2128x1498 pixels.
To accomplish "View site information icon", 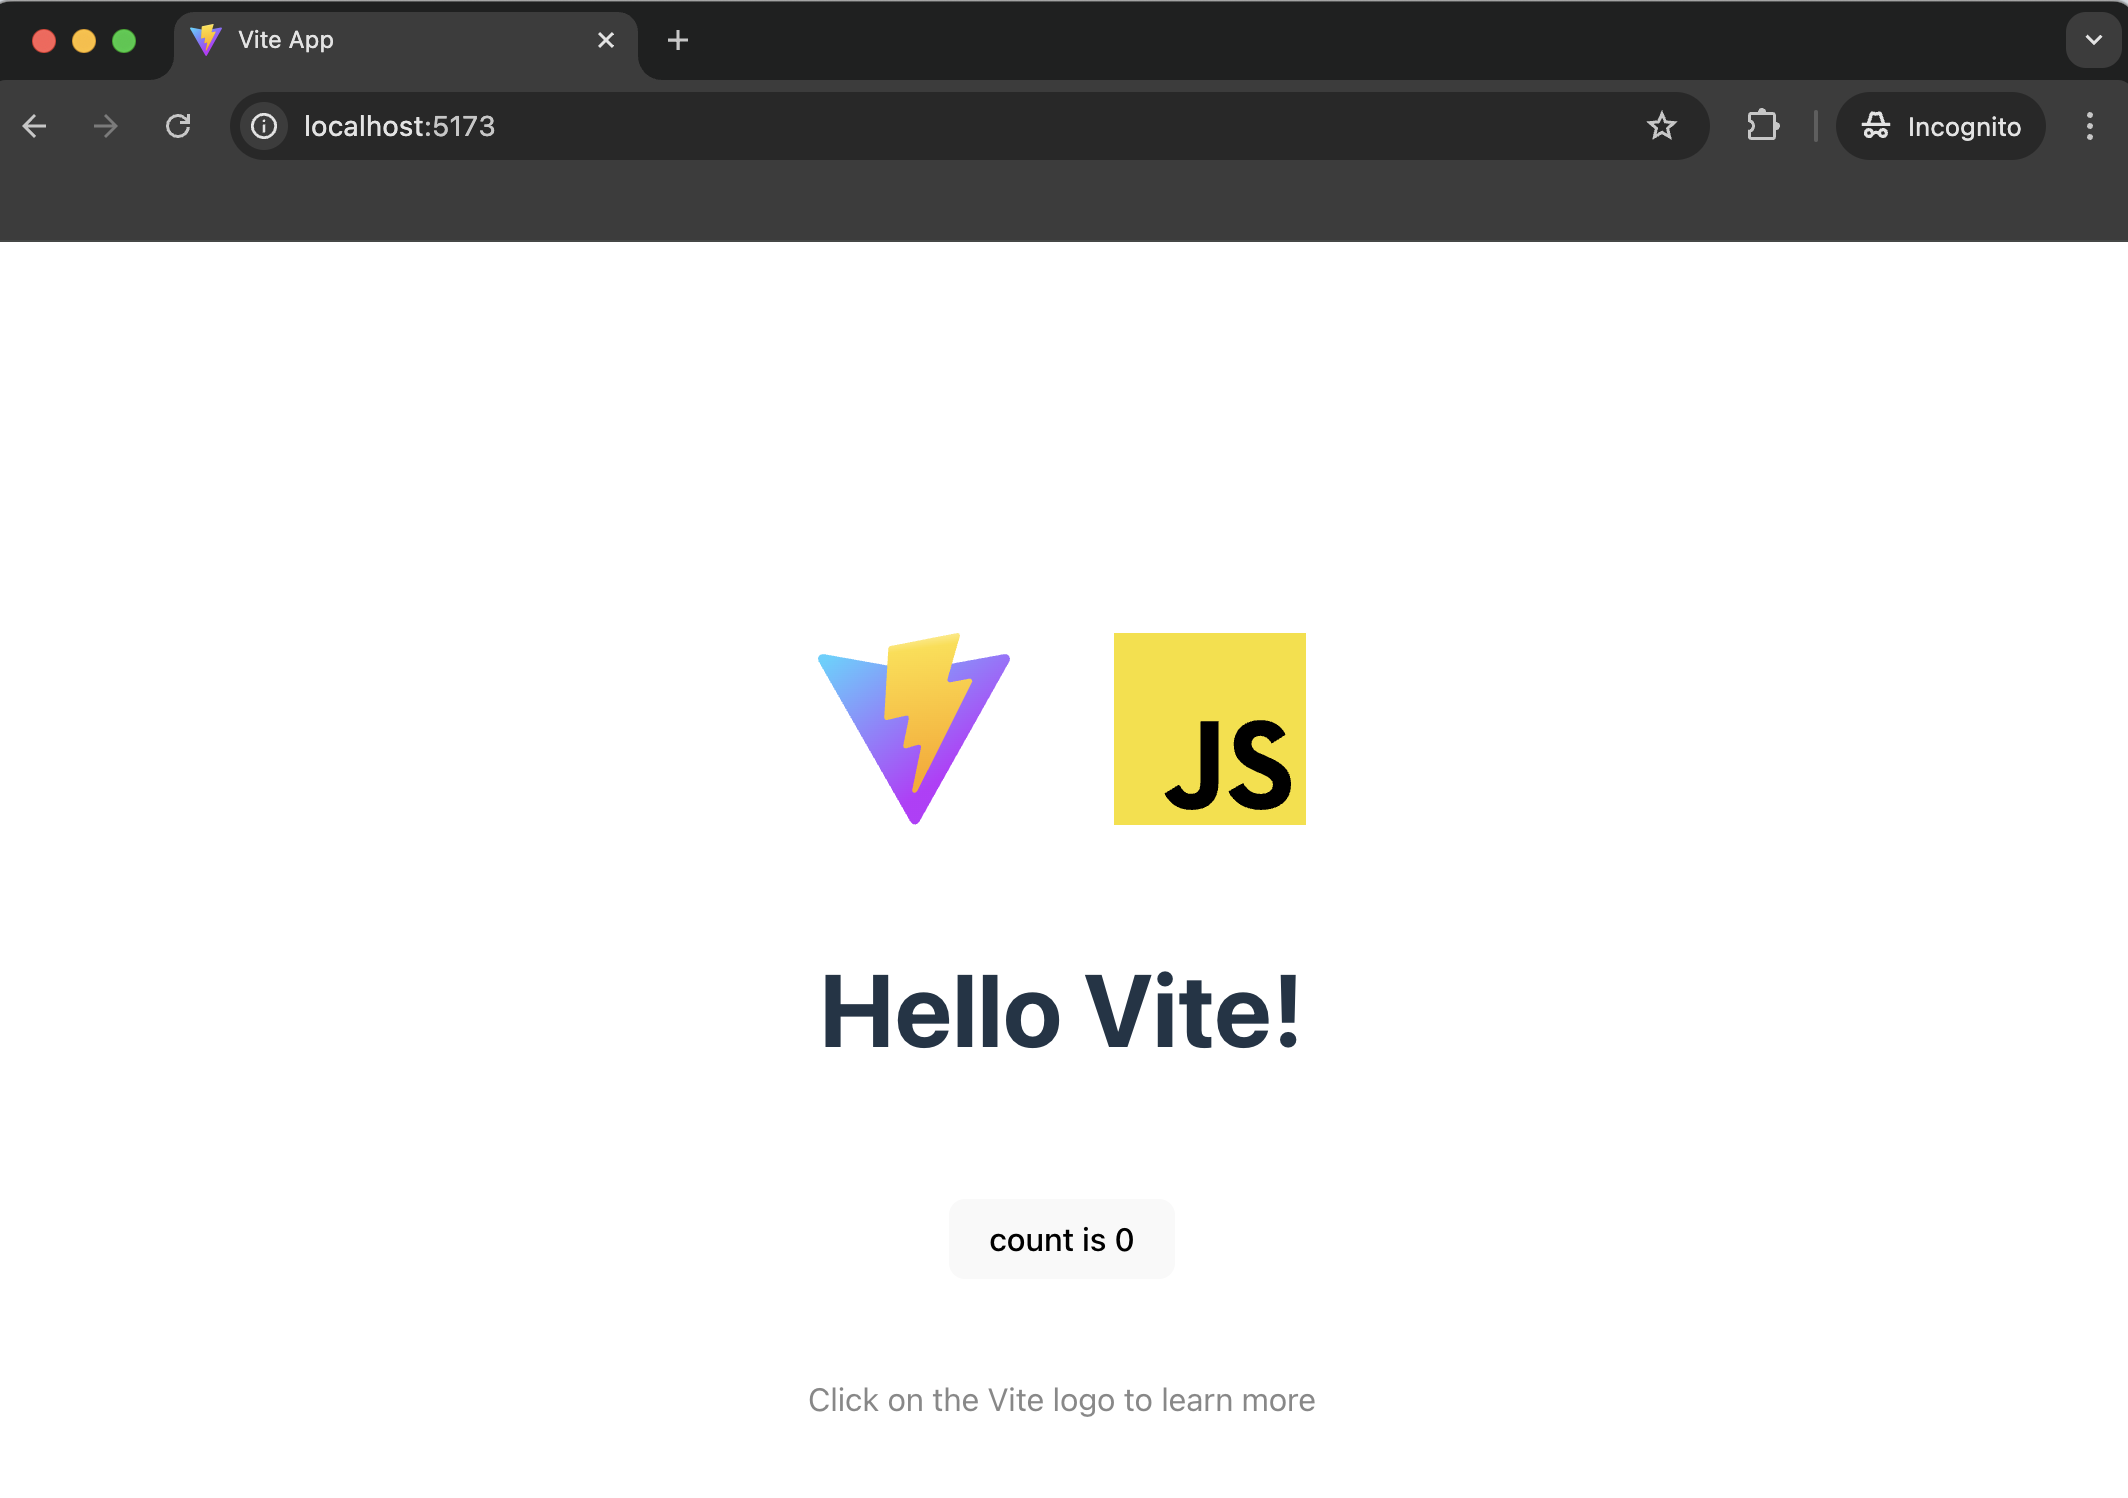I will click(264, 126).
